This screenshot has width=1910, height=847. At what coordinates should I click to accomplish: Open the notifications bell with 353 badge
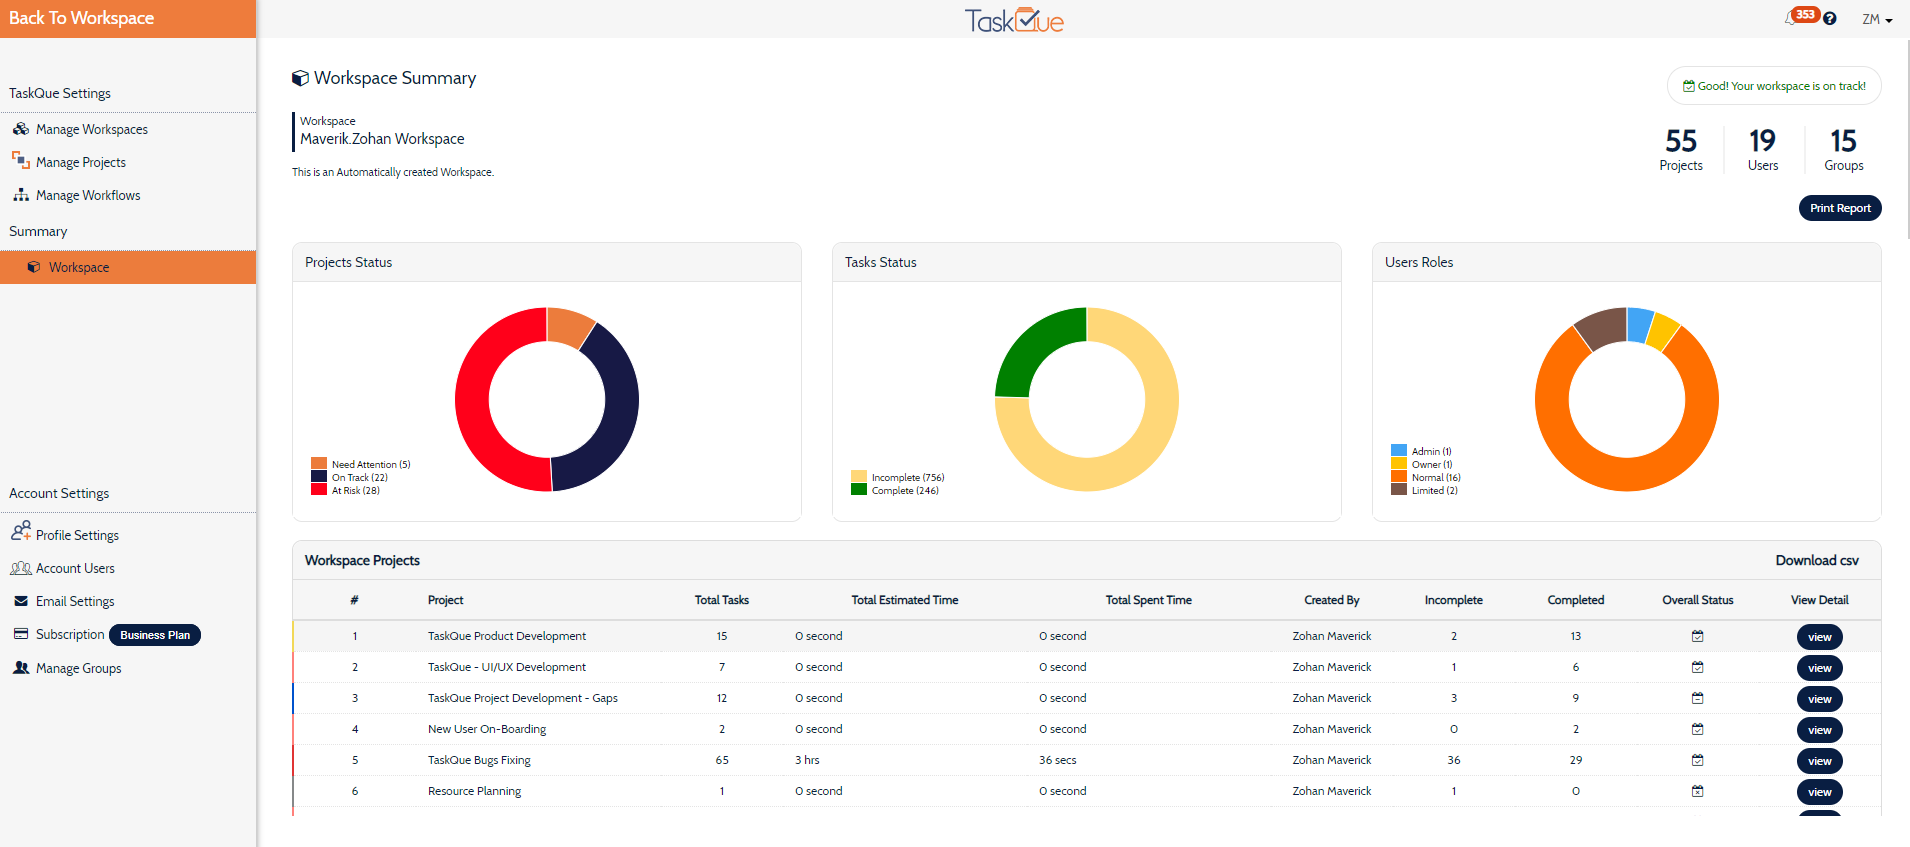[1792, 18]
